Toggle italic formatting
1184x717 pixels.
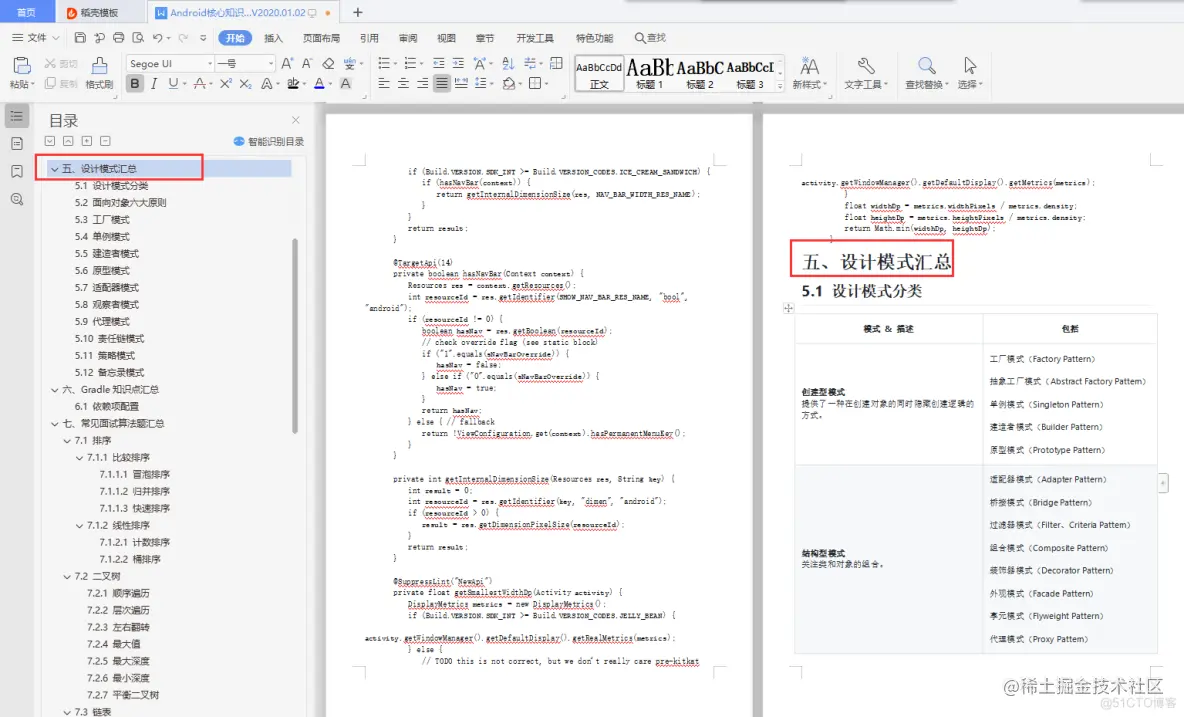155,83
